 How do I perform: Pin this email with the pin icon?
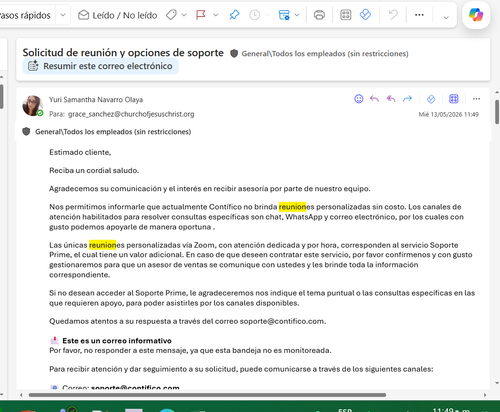(234, 15)
